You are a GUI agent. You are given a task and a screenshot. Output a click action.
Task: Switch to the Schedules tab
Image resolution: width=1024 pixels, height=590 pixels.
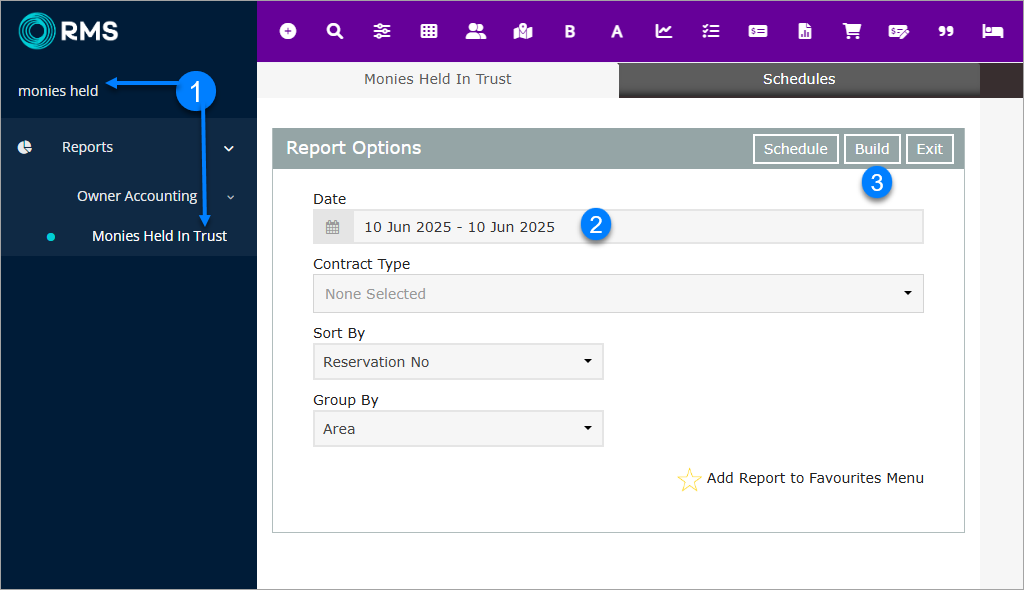pos(798,79)
